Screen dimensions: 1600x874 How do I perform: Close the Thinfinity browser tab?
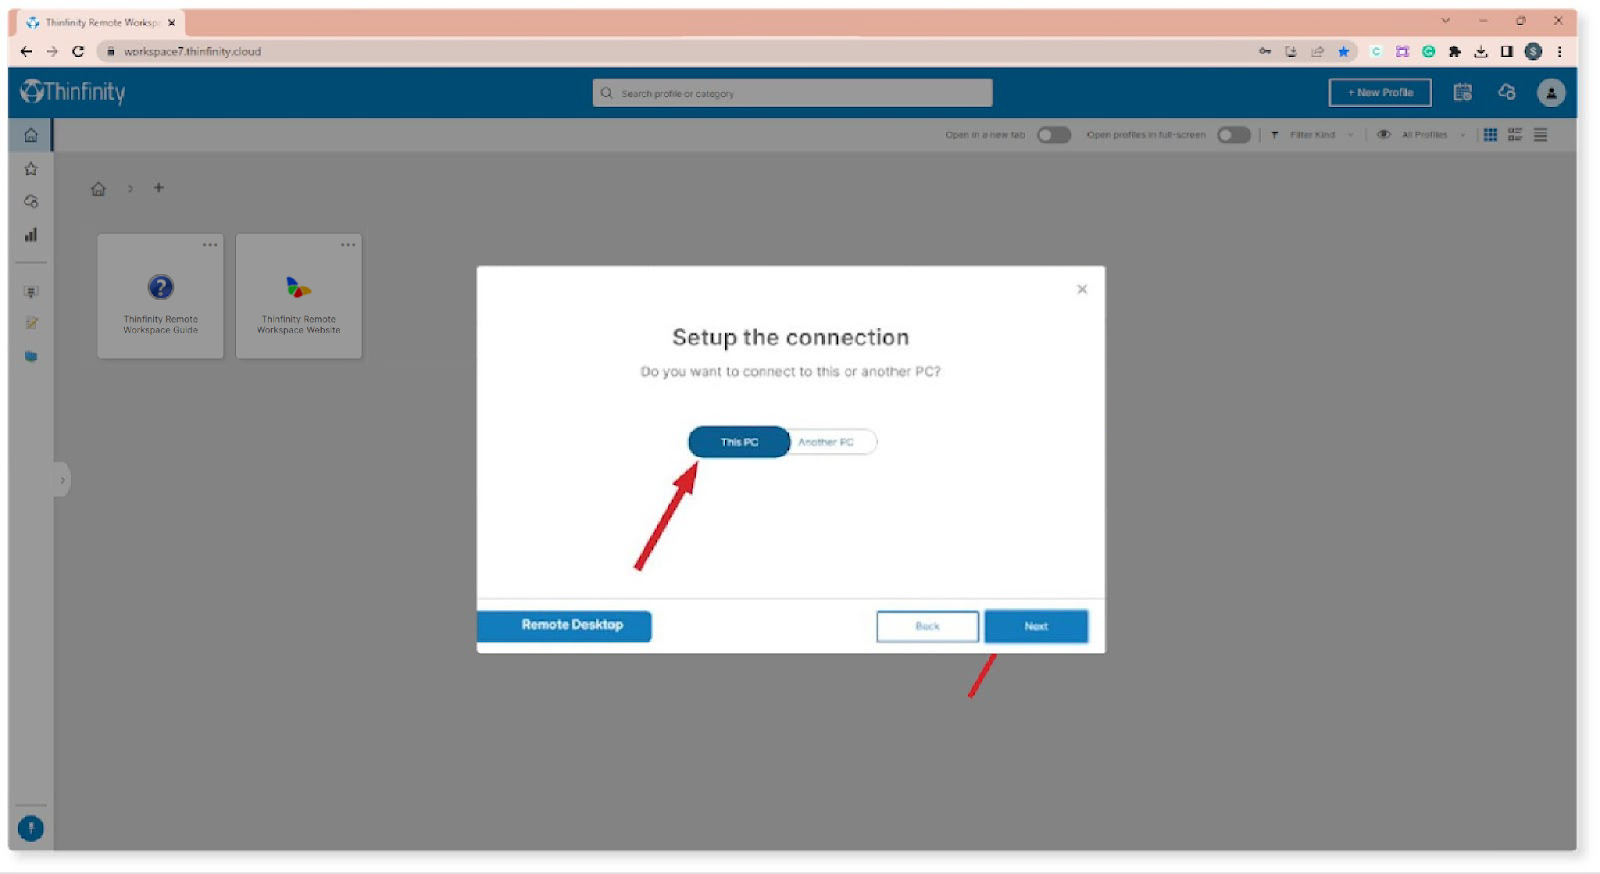pyautogui.click(x=172, y=22)
